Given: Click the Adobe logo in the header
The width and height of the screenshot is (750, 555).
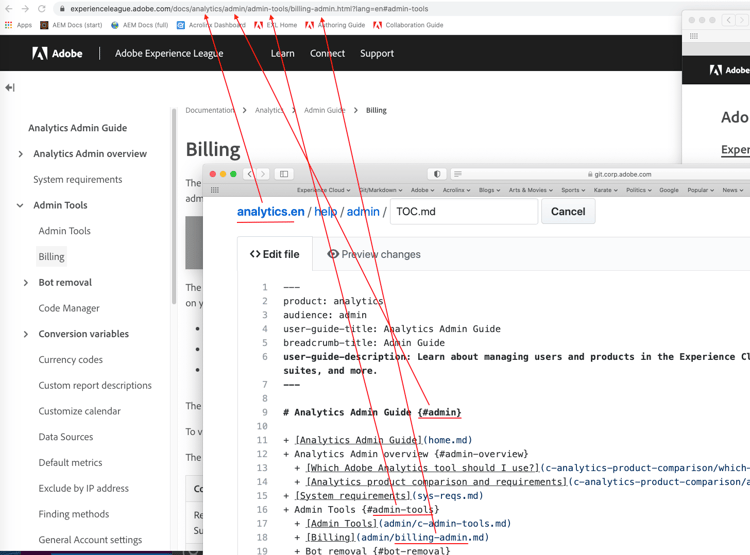Looking at the screenshot, I should pos(57,53).
